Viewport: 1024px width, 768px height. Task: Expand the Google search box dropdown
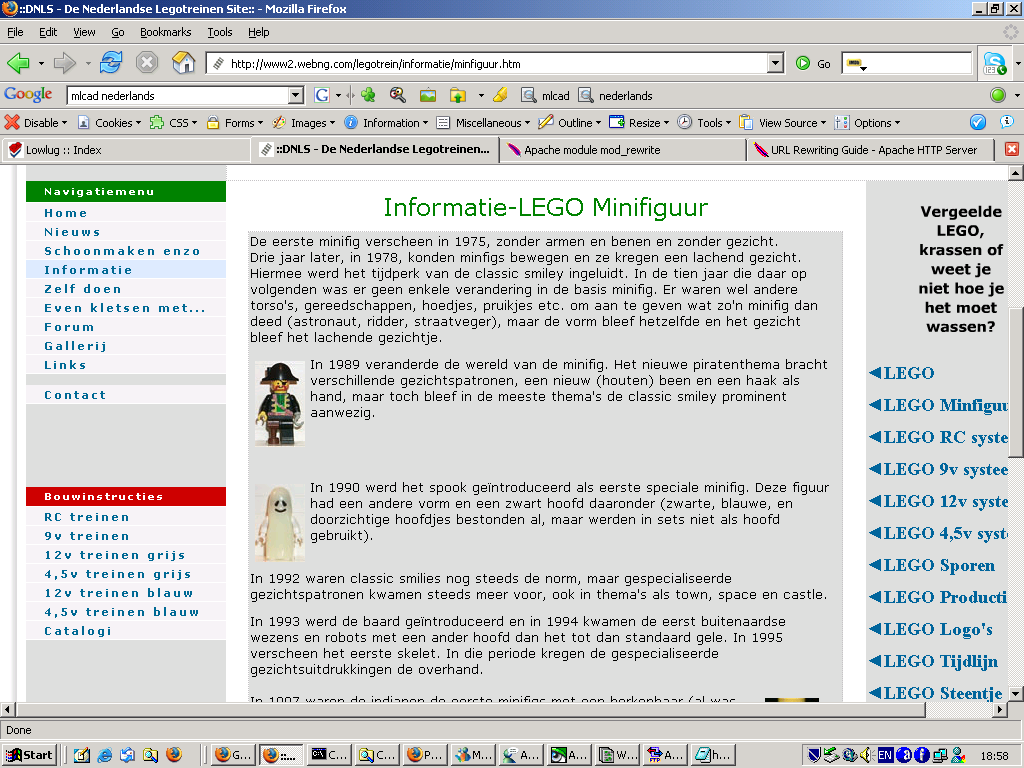296,95
